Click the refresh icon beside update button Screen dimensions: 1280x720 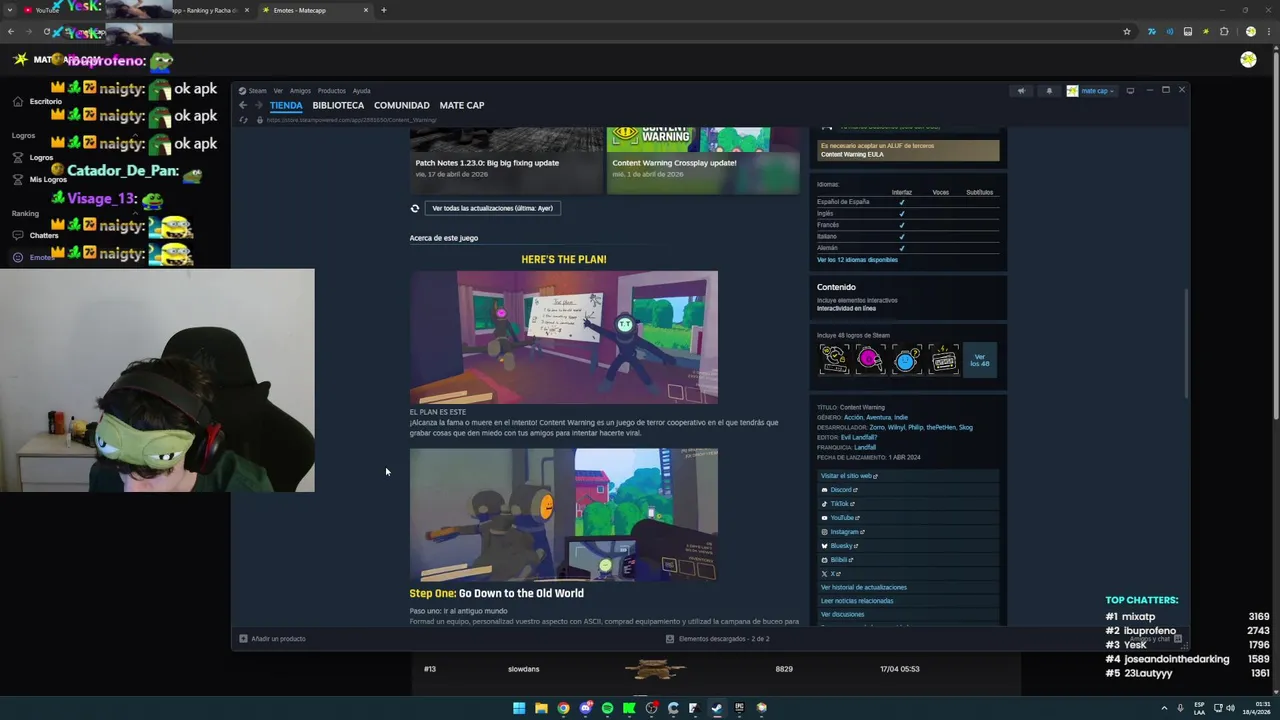415,208
